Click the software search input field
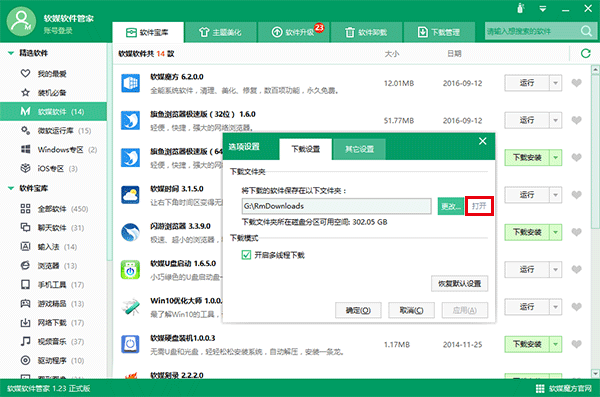 (532, 31)
